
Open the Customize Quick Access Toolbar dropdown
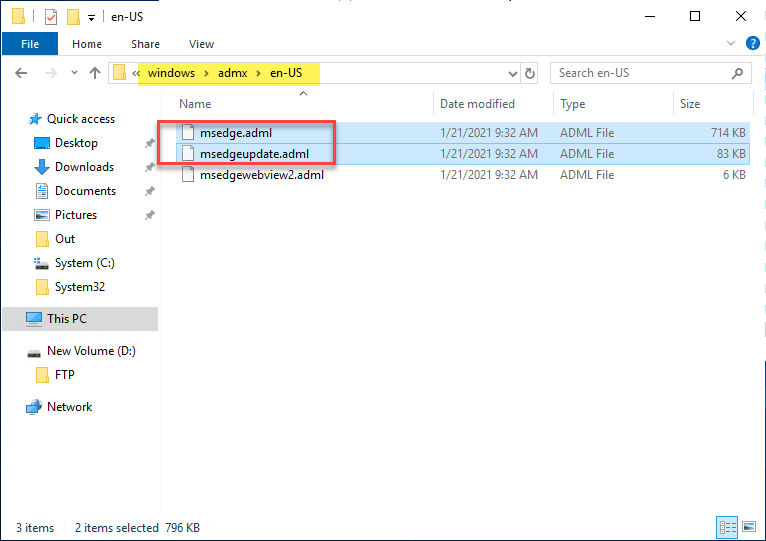click(x=91, y=18)
